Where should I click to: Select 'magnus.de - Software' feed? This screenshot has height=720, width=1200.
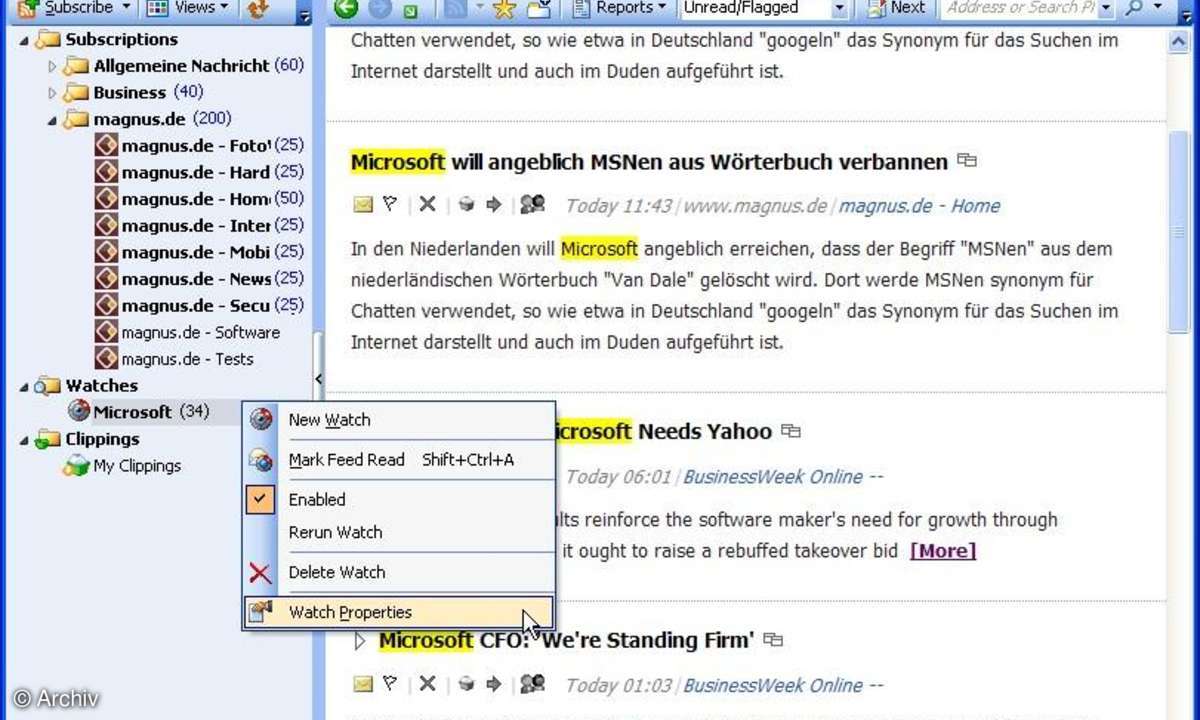[201, 332]
